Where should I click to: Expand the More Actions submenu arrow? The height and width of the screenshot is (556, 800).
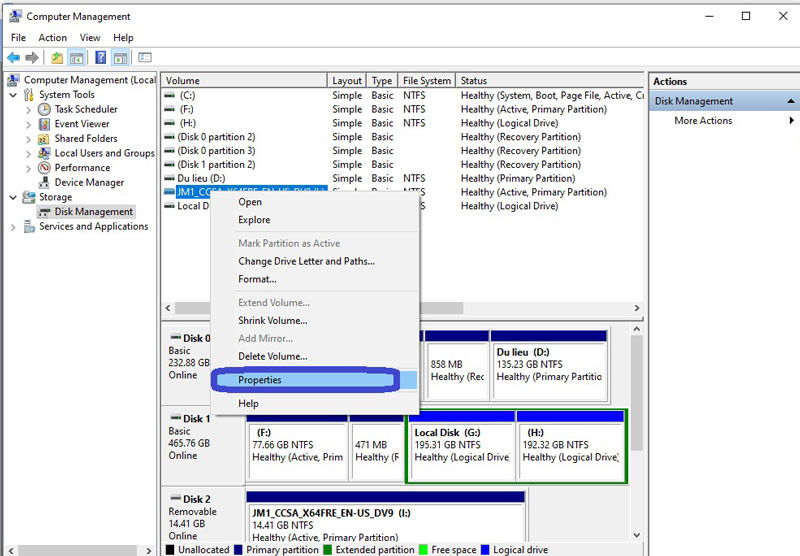click(791, 121)
